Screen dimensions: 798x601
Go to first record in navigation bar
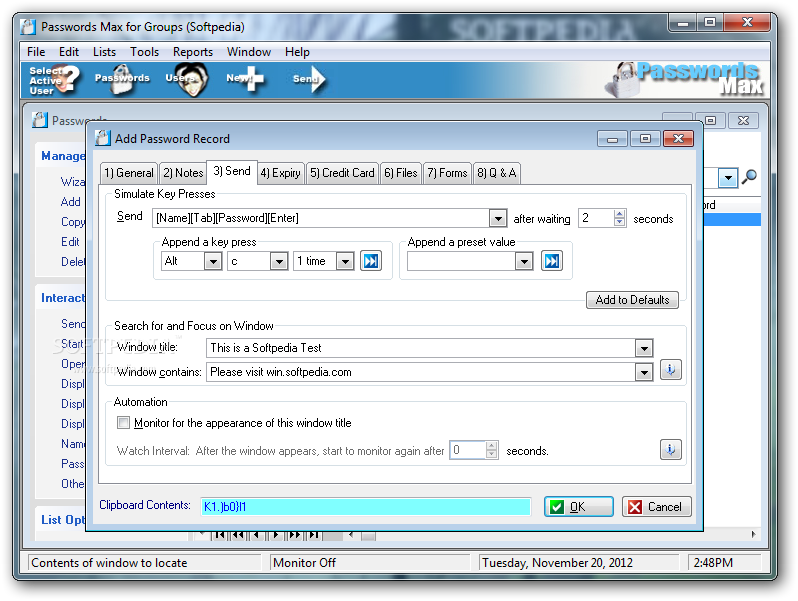[x=219, y=535]
